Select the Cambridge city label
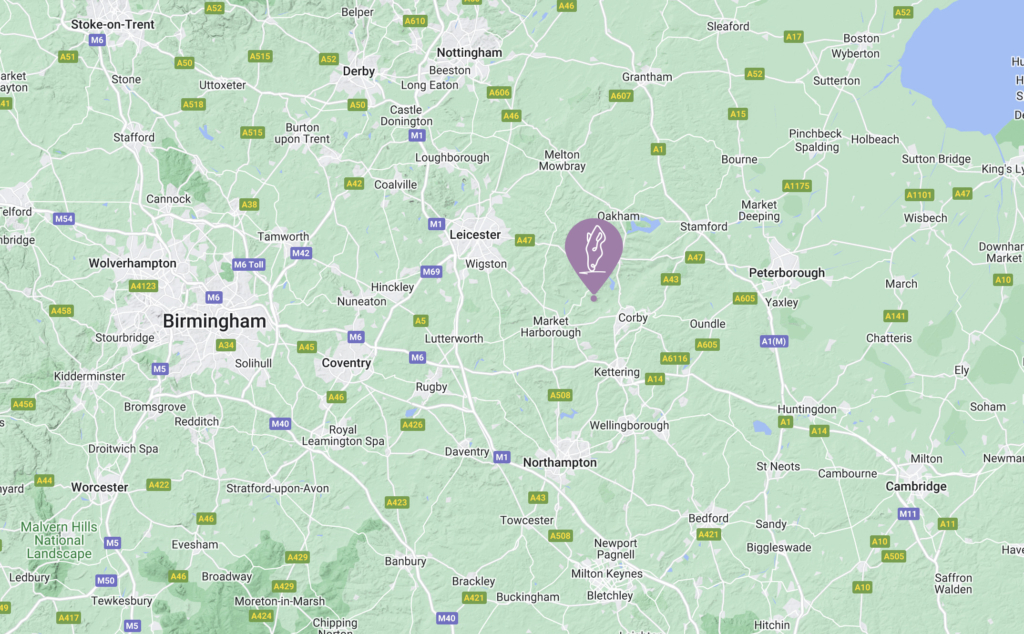 point(916,486)
